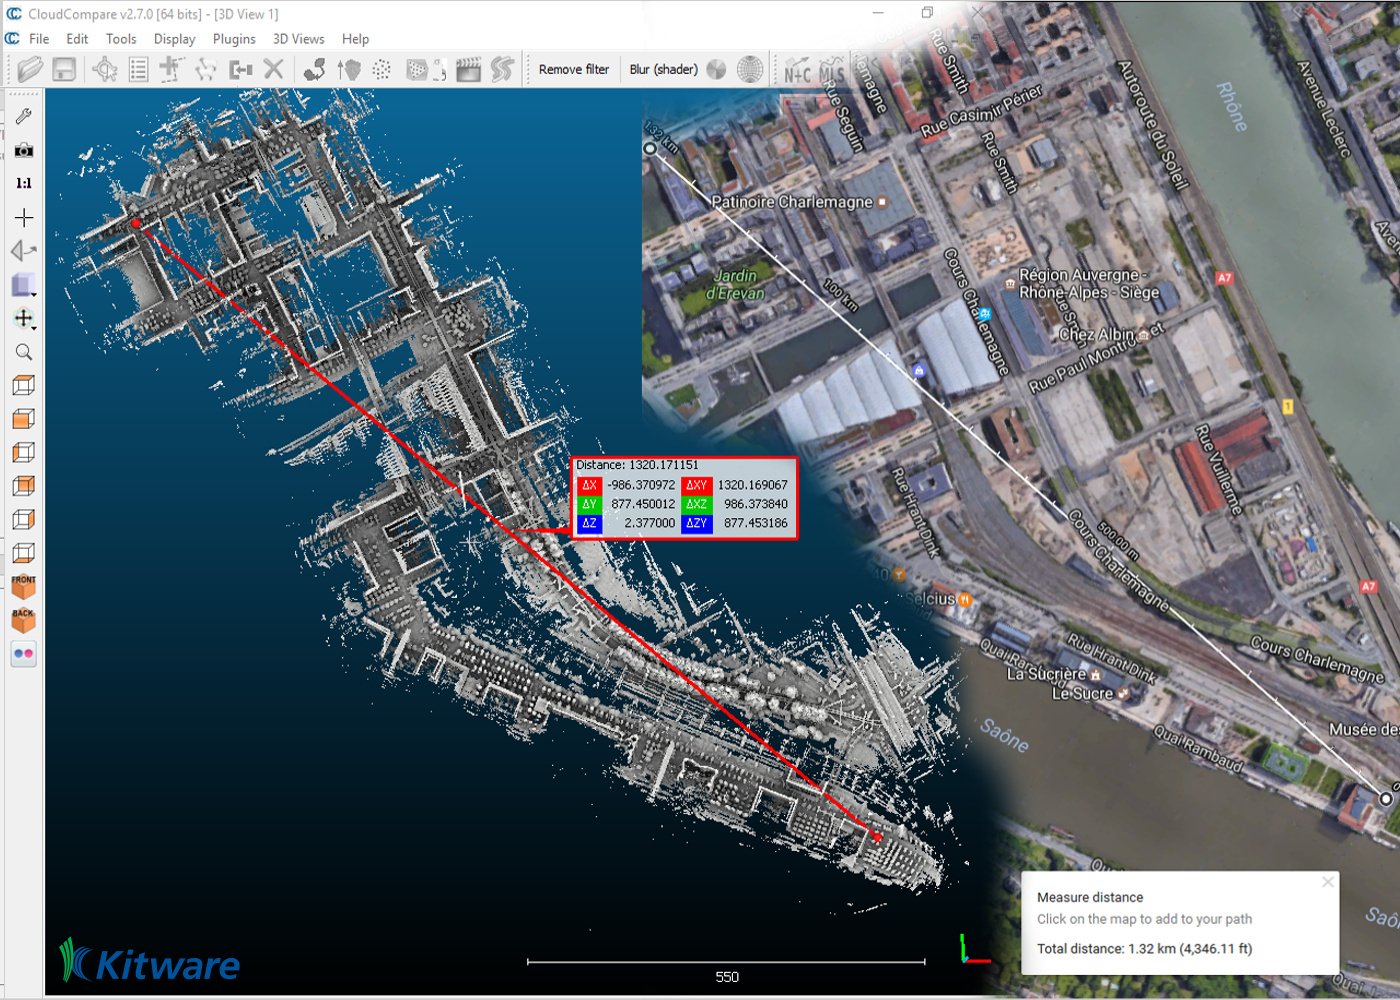Select the trace polyline tool icon

click(x=206, y=69)
